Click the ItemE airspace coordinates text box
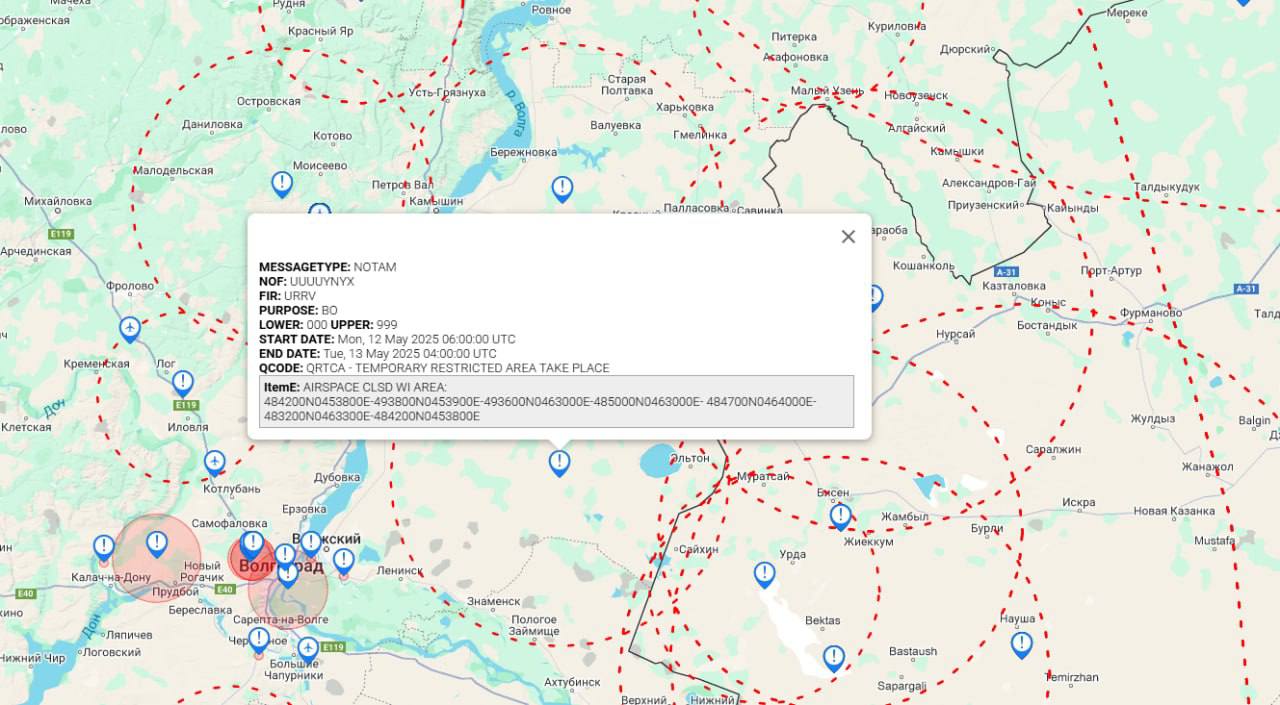This screenshot has height=705, width=1280. point(556,401)
